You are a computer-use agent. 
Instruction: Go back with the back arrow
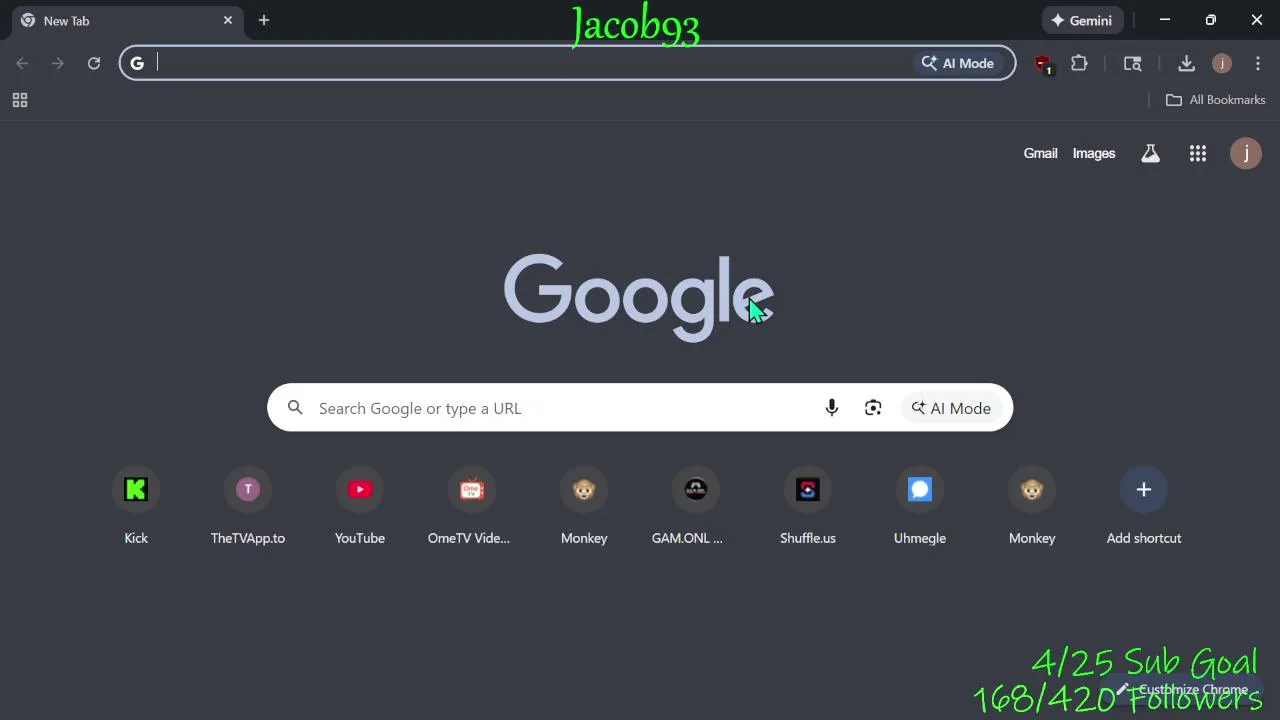22,63
